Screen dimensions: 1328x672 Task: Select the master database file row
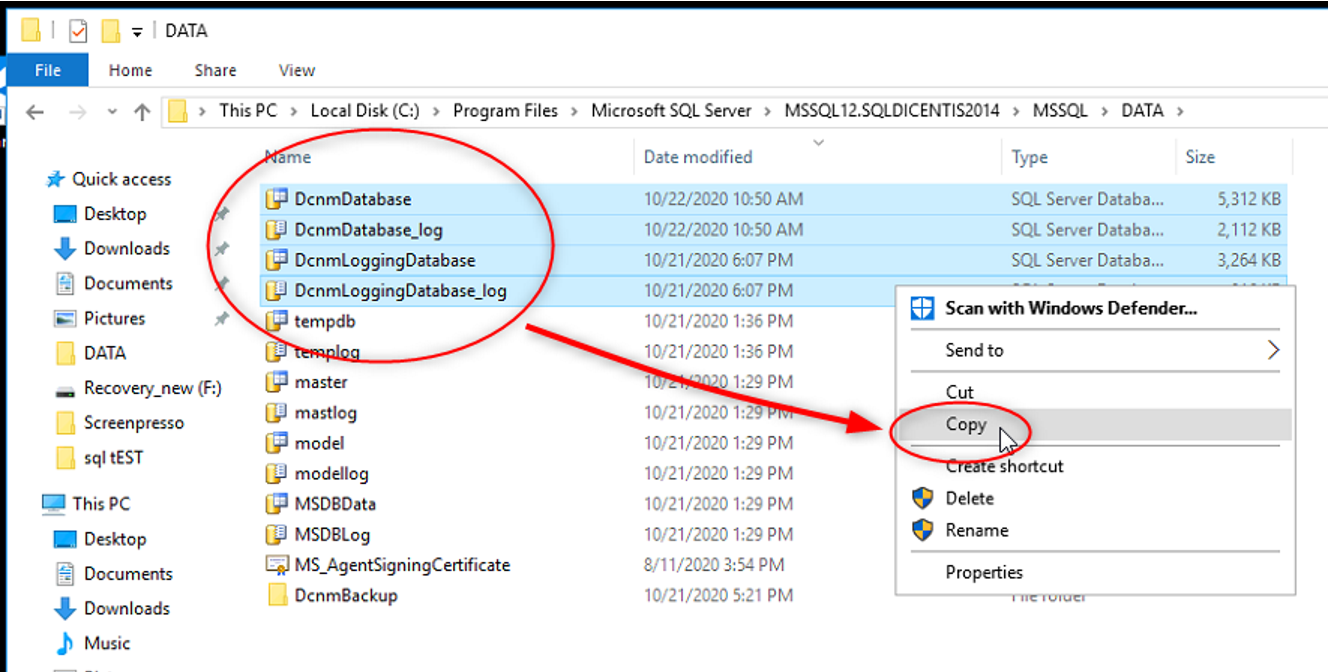pyautogui.click(x=321, y=382)
